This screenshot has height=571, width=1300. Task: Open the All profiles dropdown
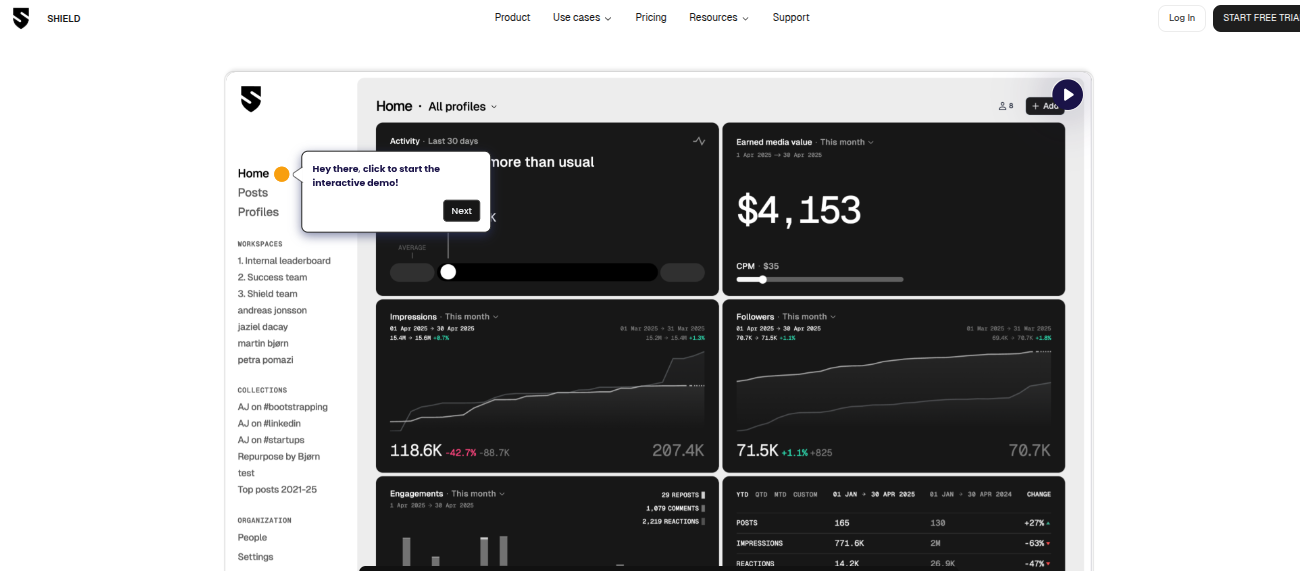pyautogui.click(x=462, y=107)
